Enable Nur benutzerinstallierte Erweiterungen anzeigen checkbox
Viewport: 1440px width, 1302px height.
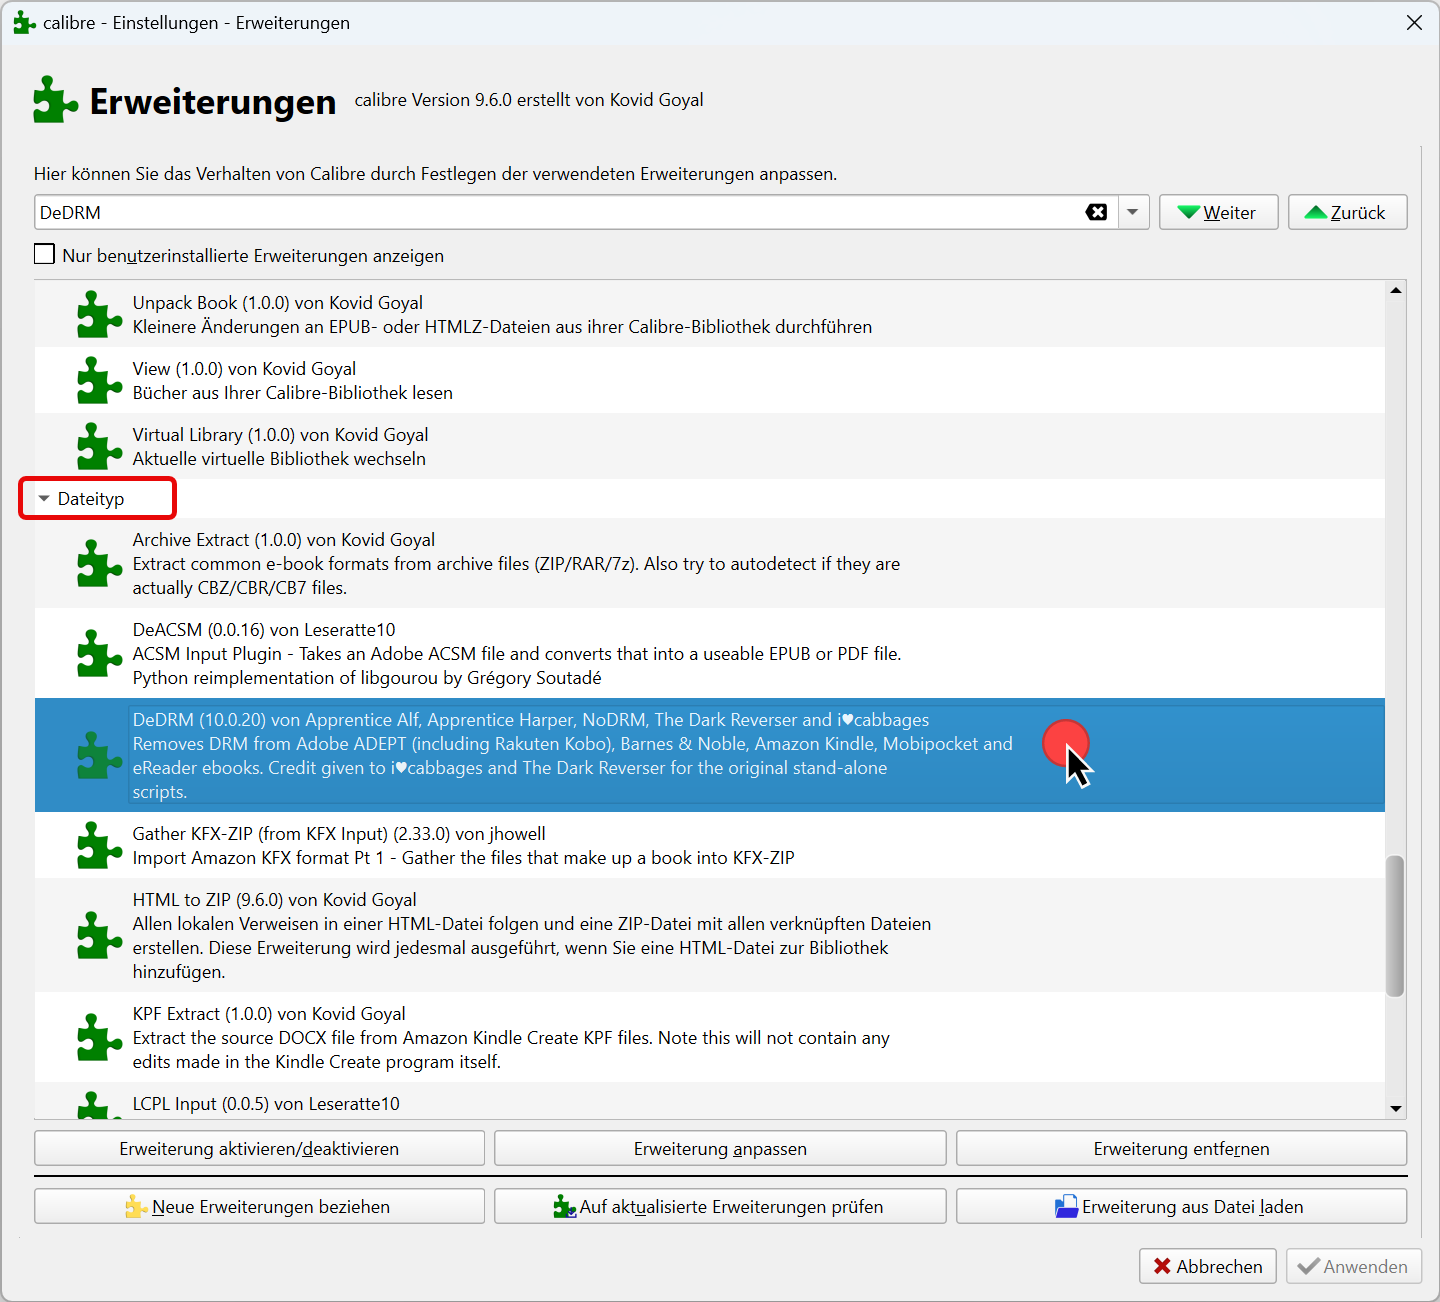coord(44,254)
